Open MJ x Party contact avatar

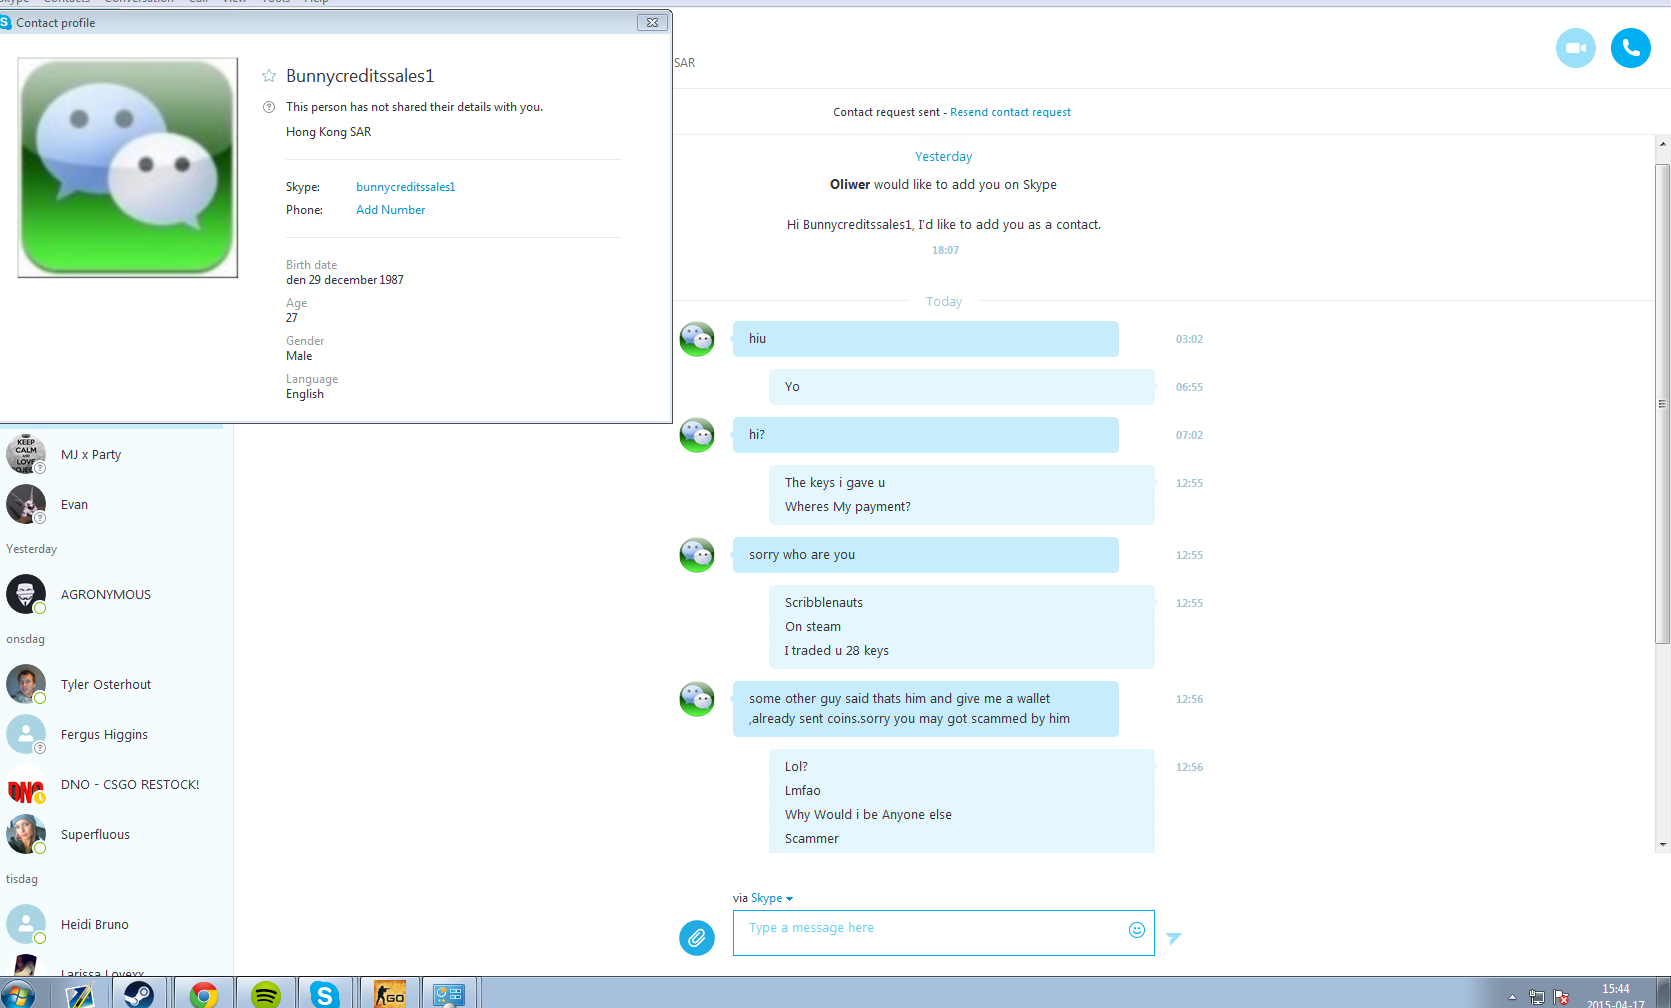pos(26,454)
